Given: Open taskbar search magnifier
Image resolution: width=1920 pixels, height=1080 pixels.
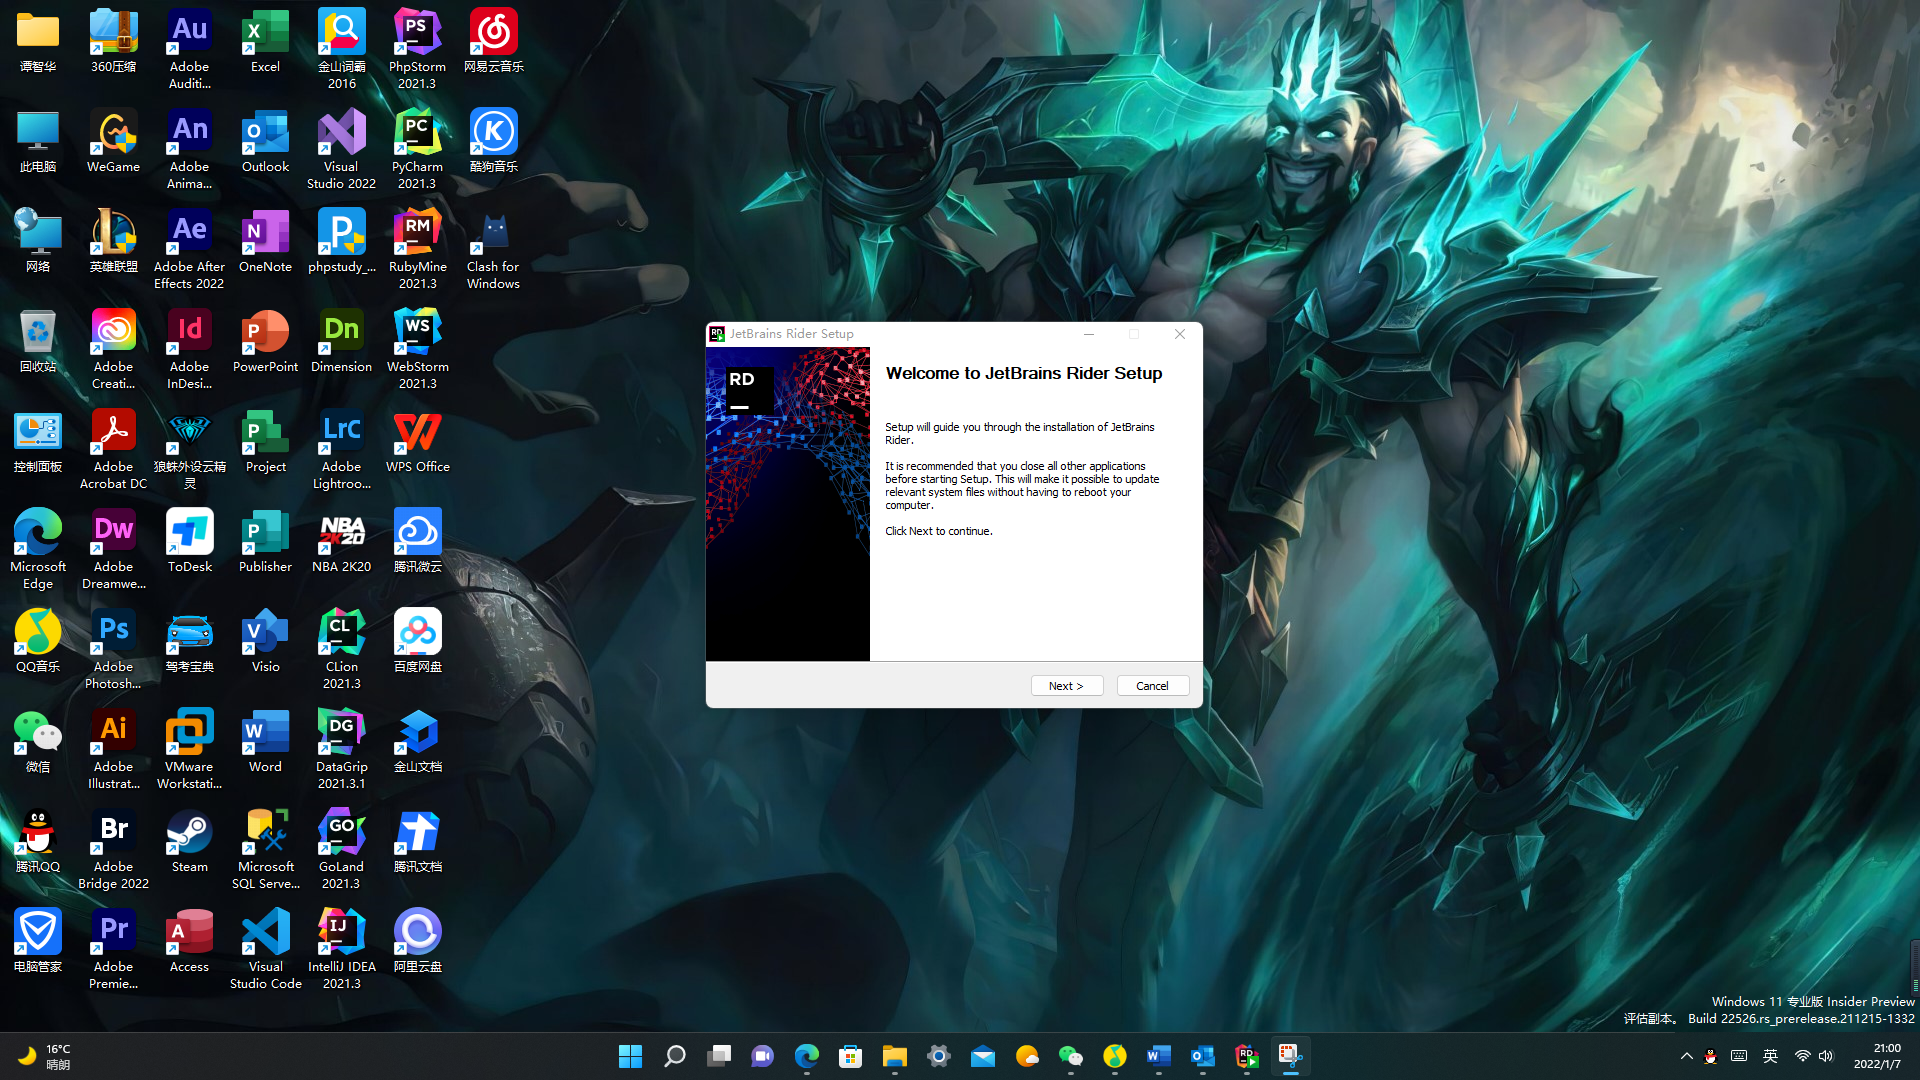Looking at the screenshot, I should [675, 1056].
